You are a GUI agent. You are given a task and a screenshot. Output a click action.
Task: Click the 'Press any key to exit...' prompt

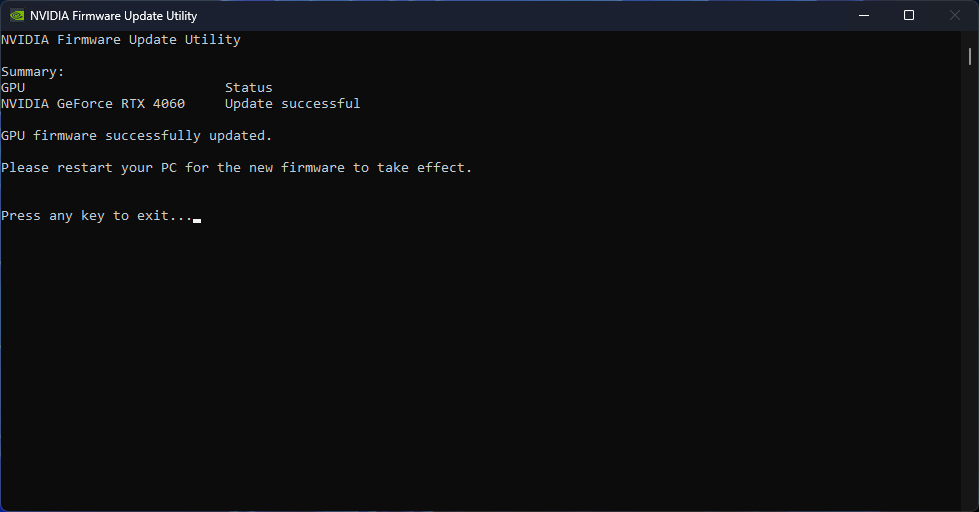97,215
